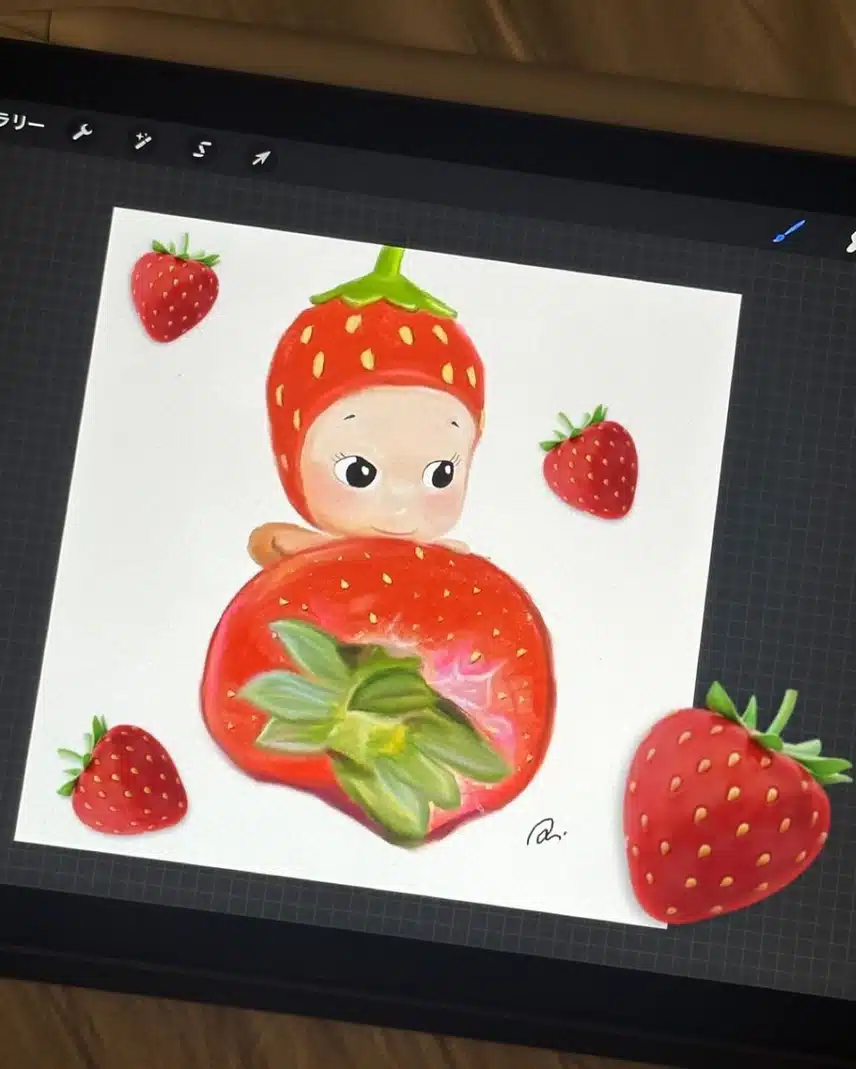Screen dimensions: 856x1069
Task: Tap the strawberry doll artwork canvas
Action: 378,566
